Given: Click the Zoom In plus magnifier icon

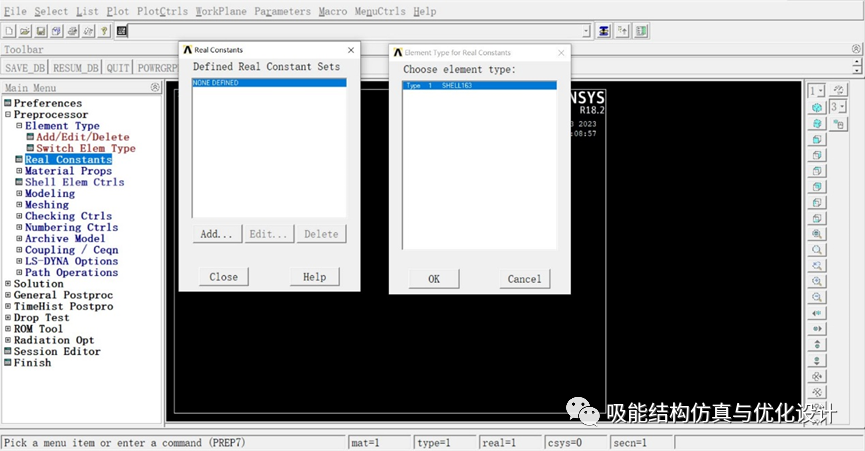Looking at the screenshot, I should click(817, 281).
